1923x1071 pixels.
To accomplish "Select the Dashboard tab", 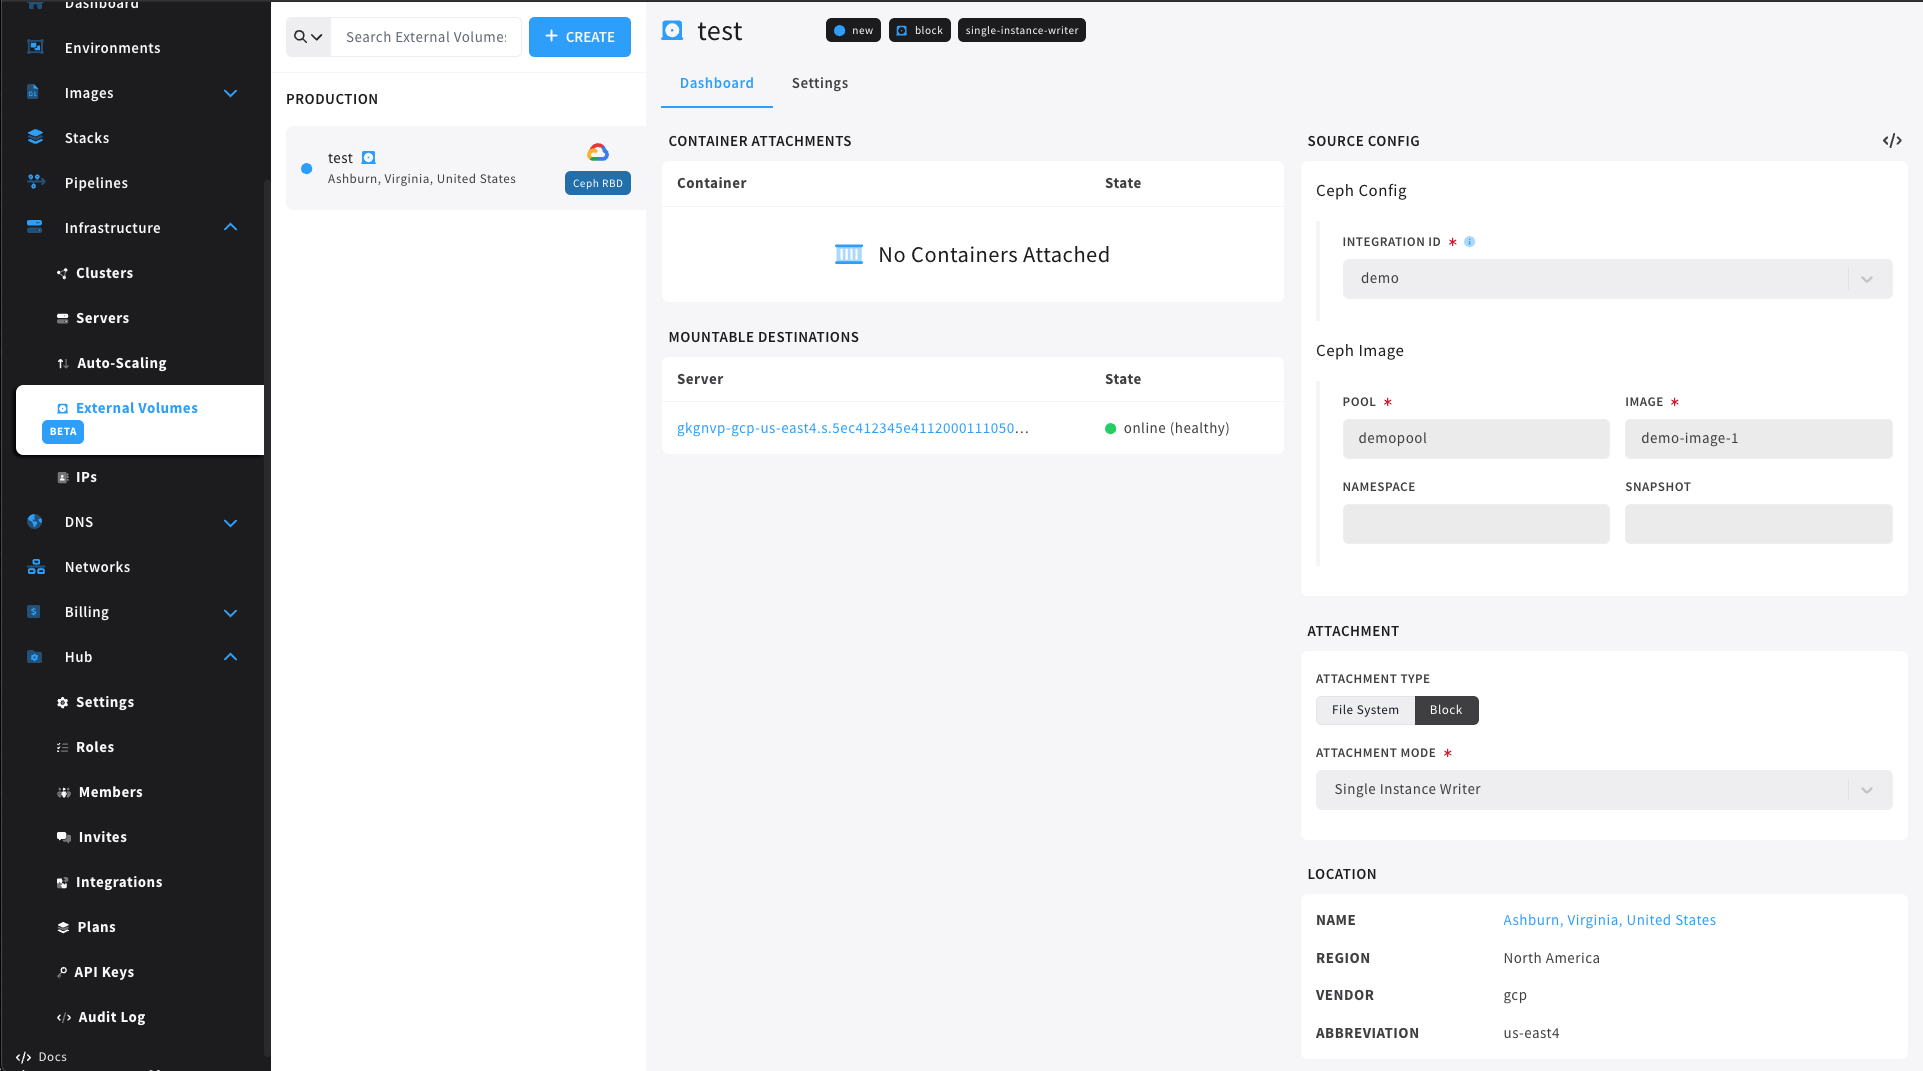I will pyautogui.click(x=716, y=83).
